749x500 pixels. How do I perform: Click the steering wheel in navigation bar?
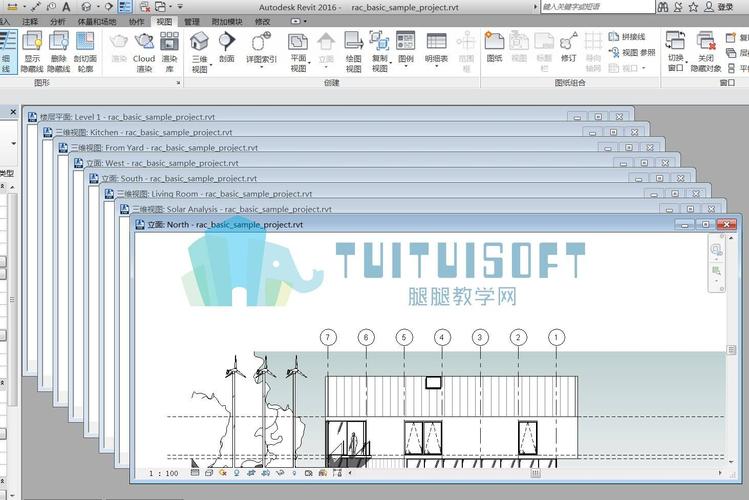click(x=716, y=250)
